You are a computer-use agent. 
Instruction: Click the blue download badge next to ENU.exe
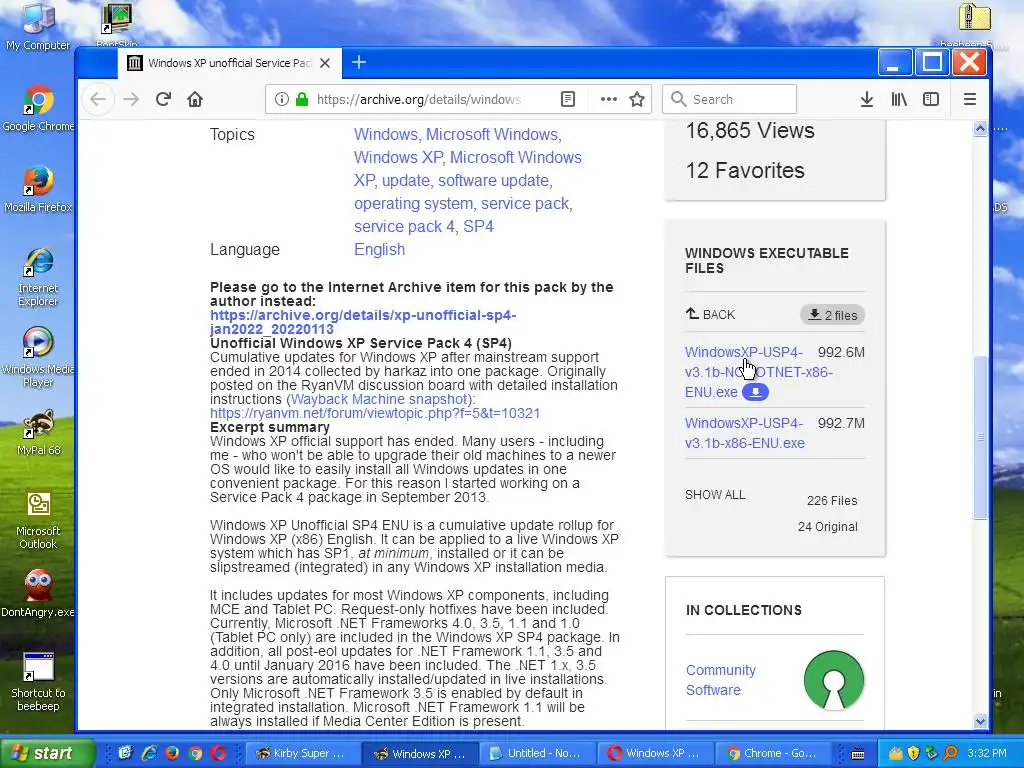[x=756, y=392]
